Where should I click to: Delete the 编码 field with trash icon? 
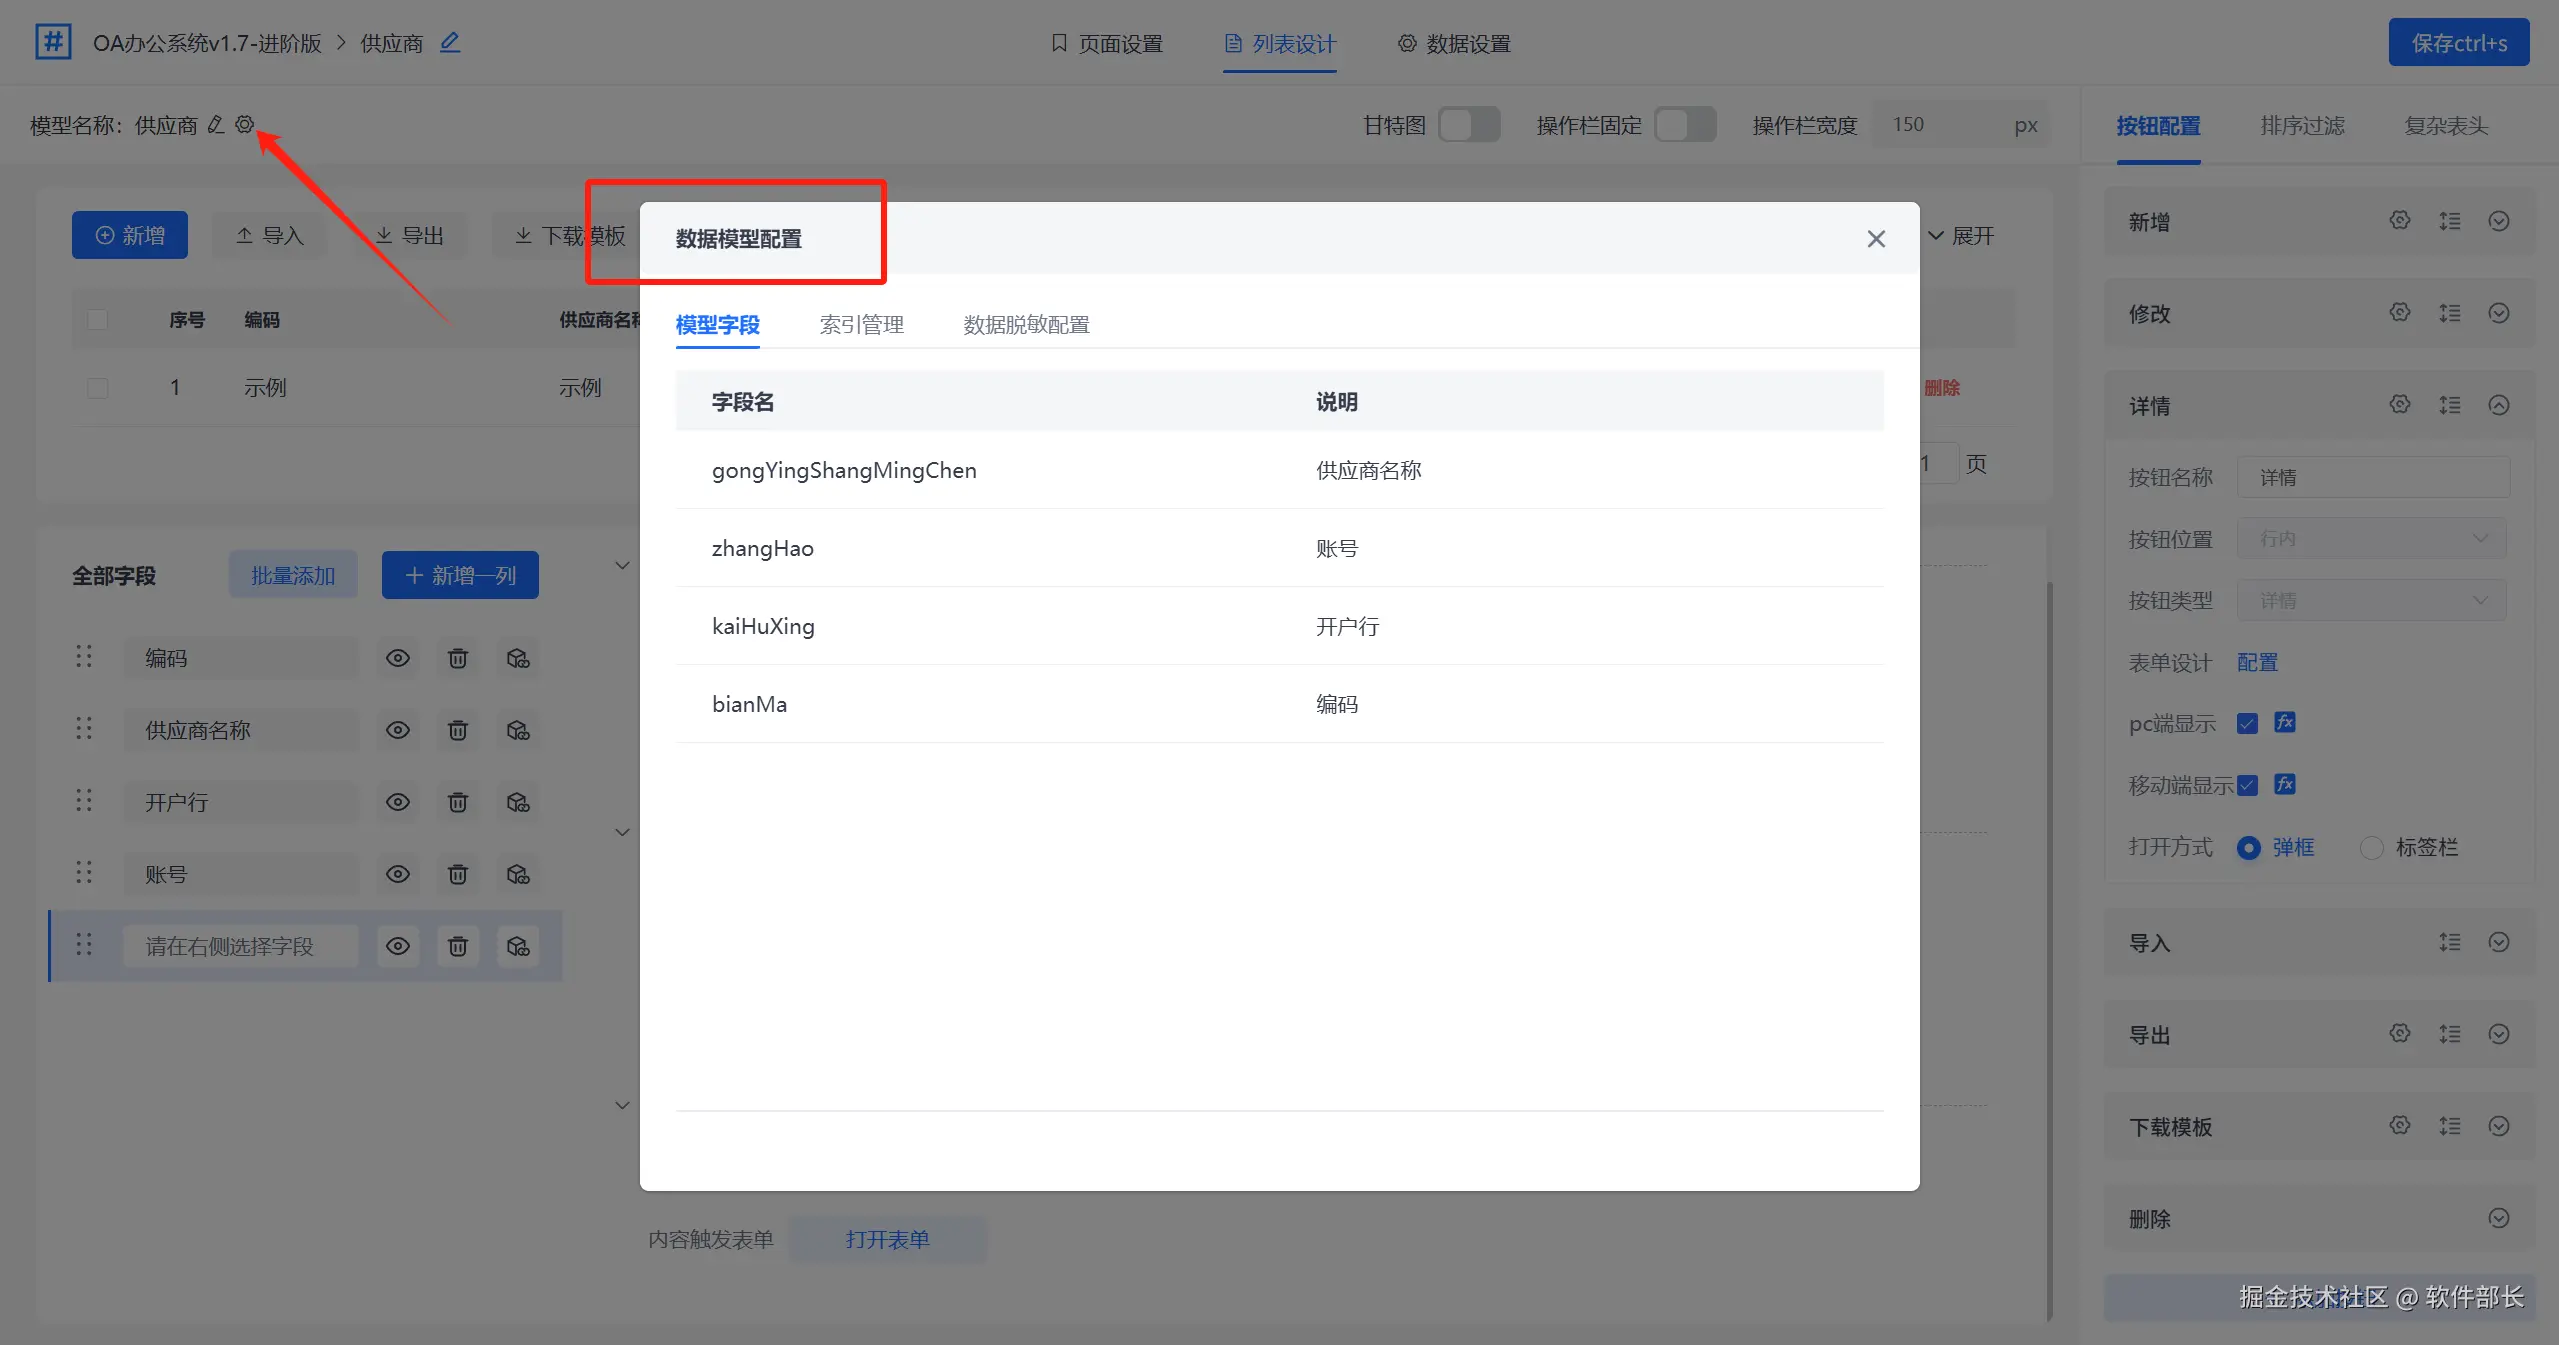pos(458,658)
